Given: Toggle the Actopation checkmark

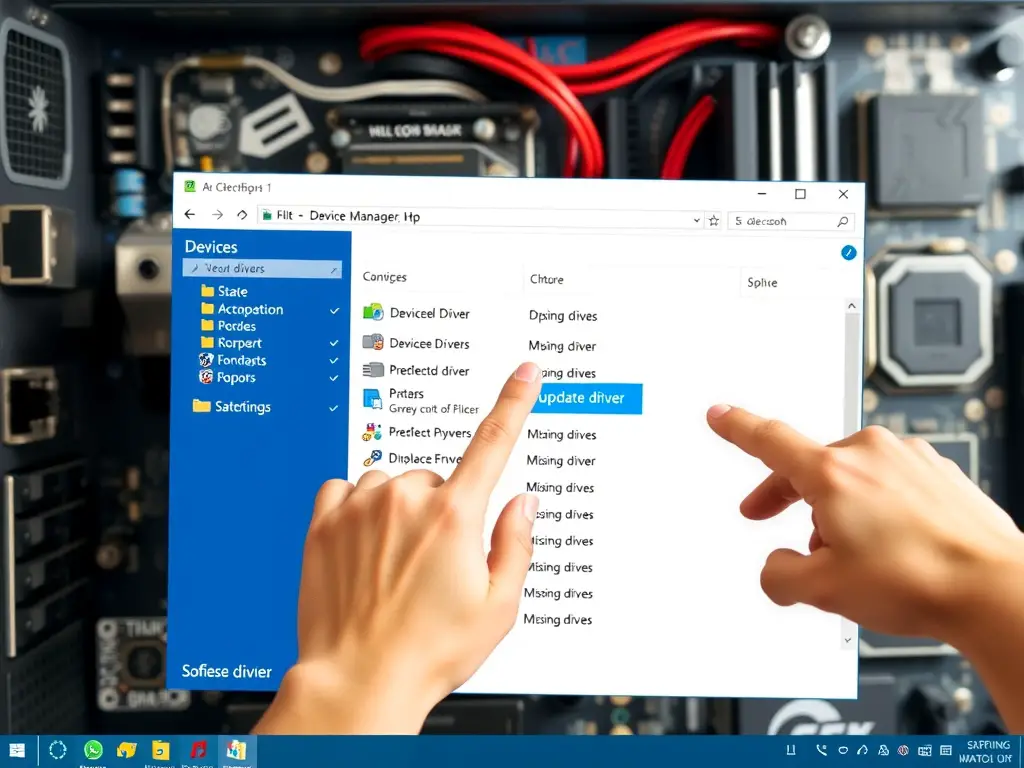Looking at the screenshot, I should (x=334, y=311).
